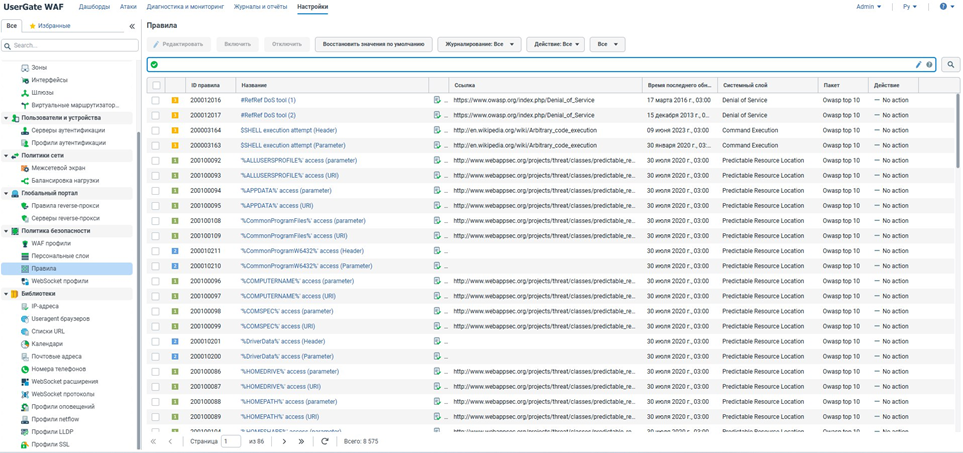Click the refresh icon in pagination bar
963x453 pixels.
[x=325, y=441]
